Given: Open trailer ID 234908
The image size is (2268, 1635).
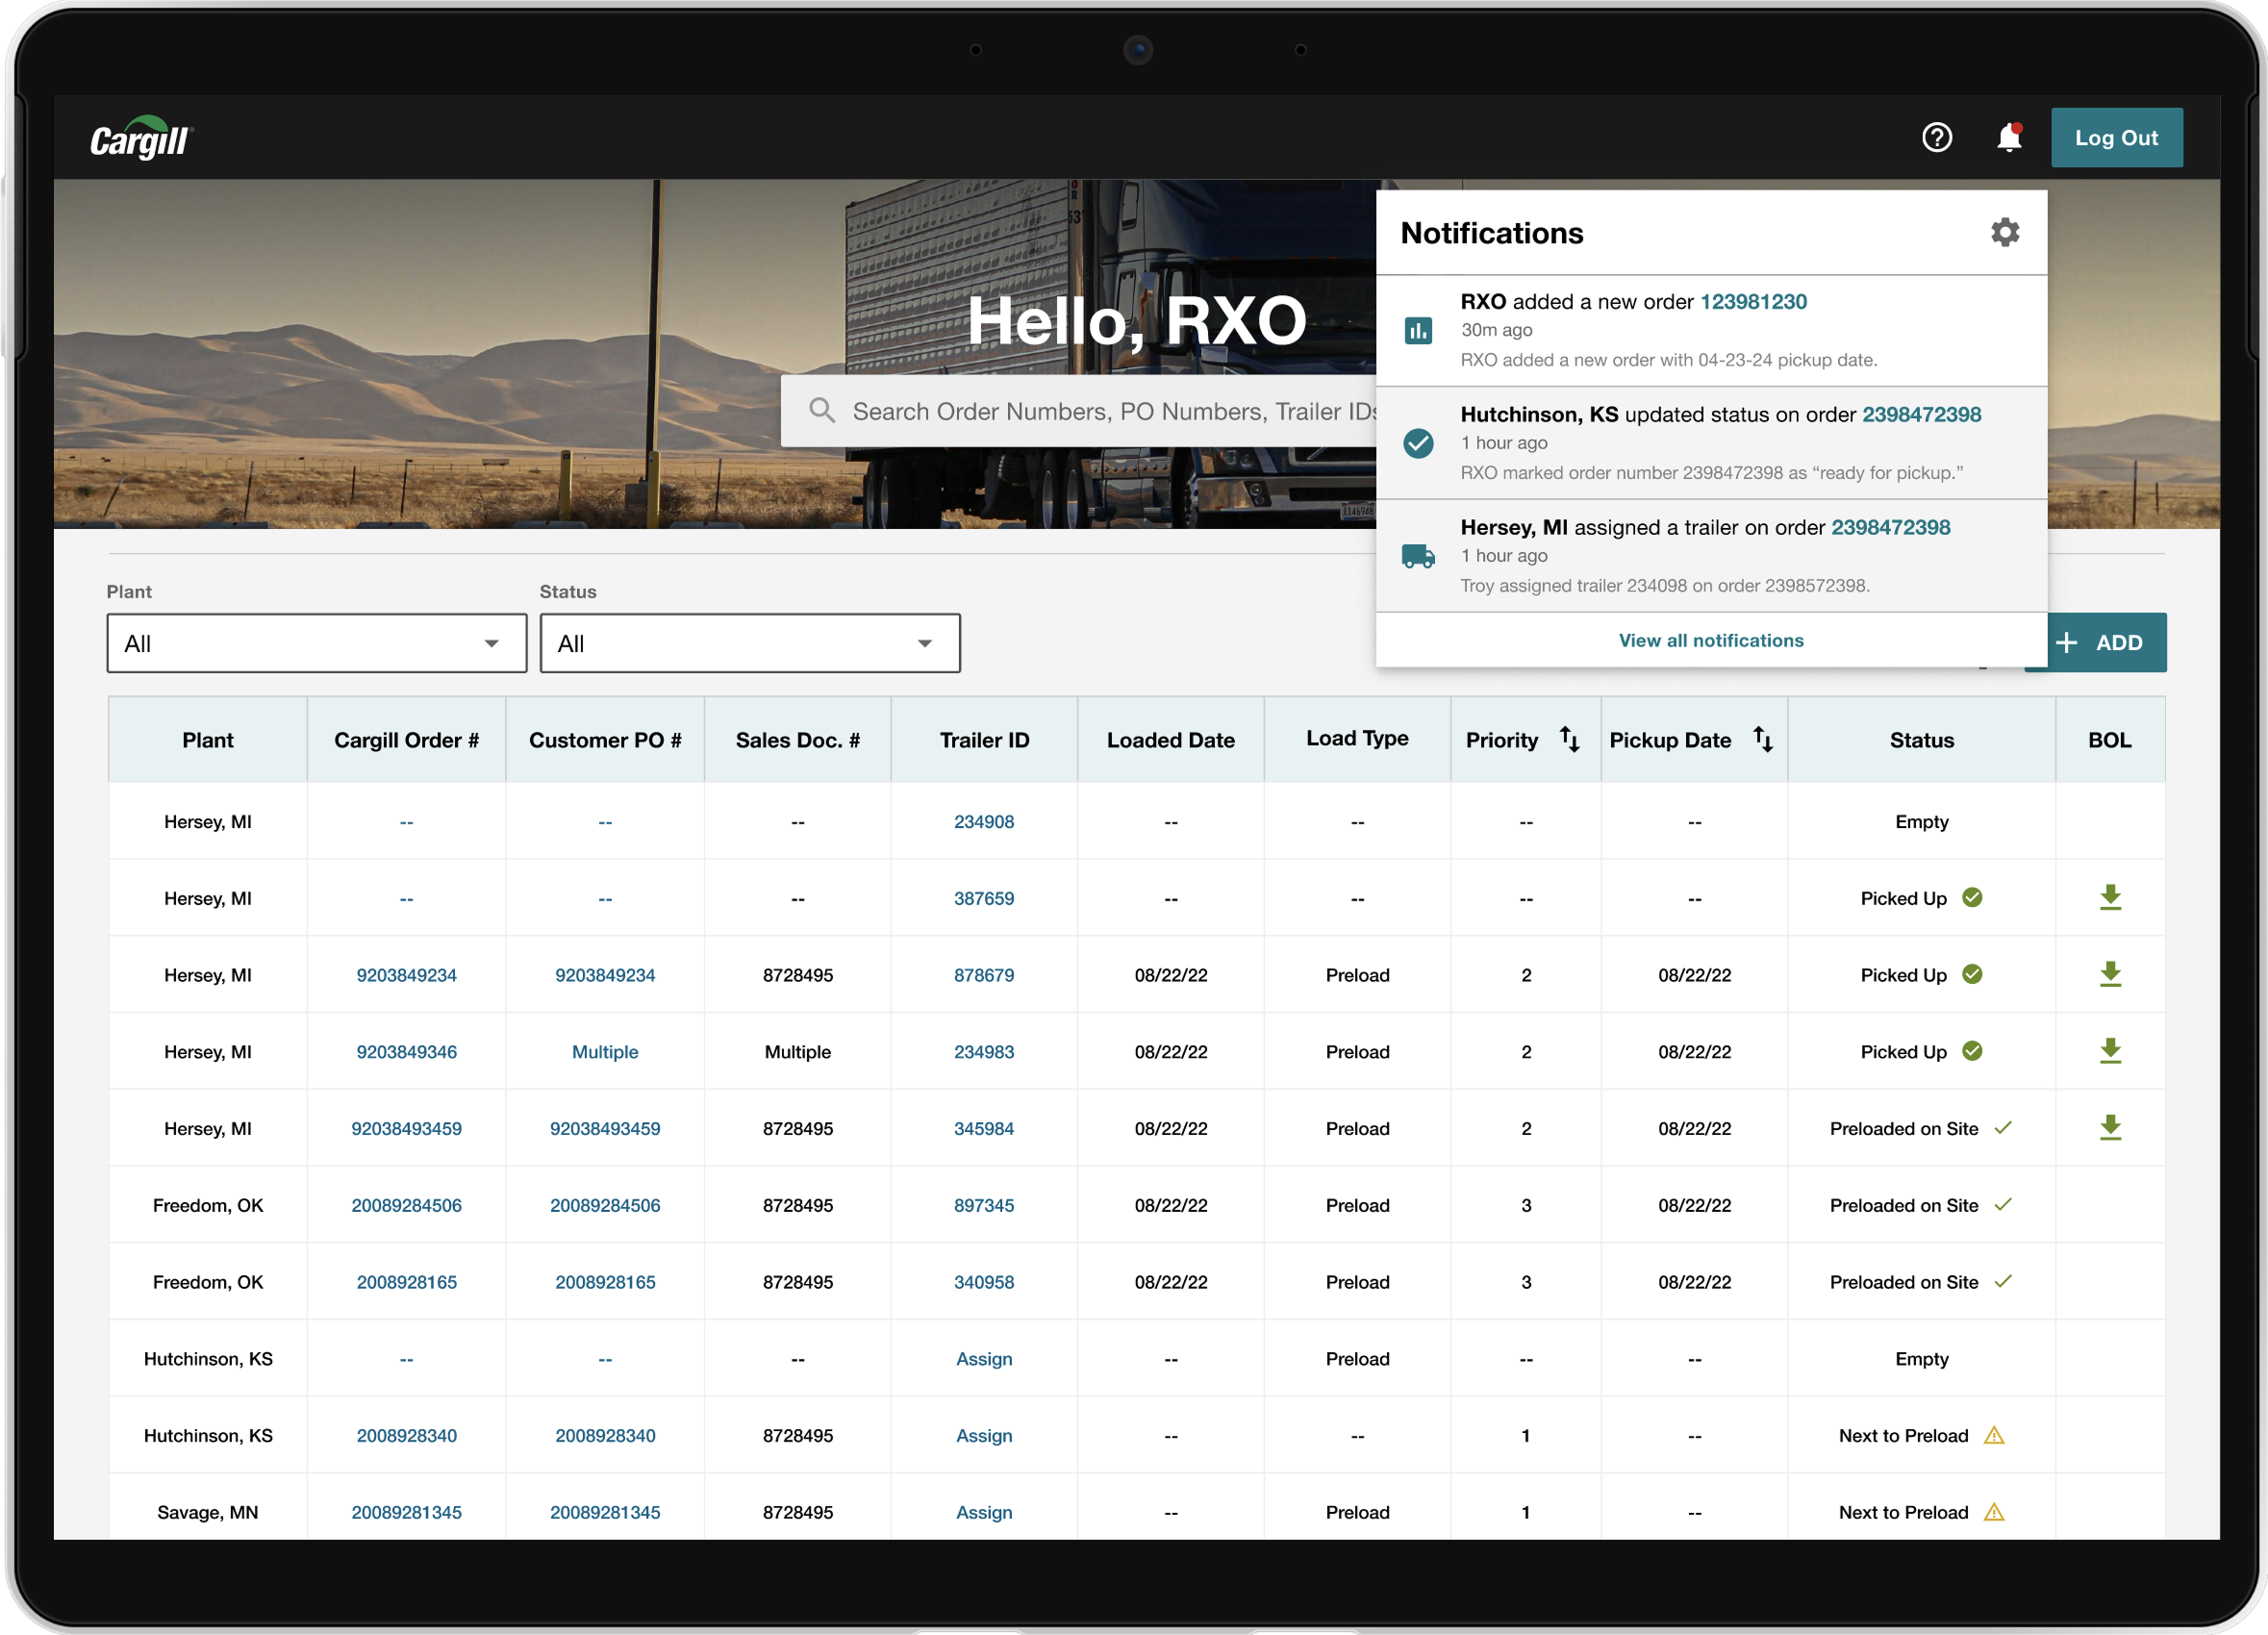Looking at the screenshot, I should point(984,821).
